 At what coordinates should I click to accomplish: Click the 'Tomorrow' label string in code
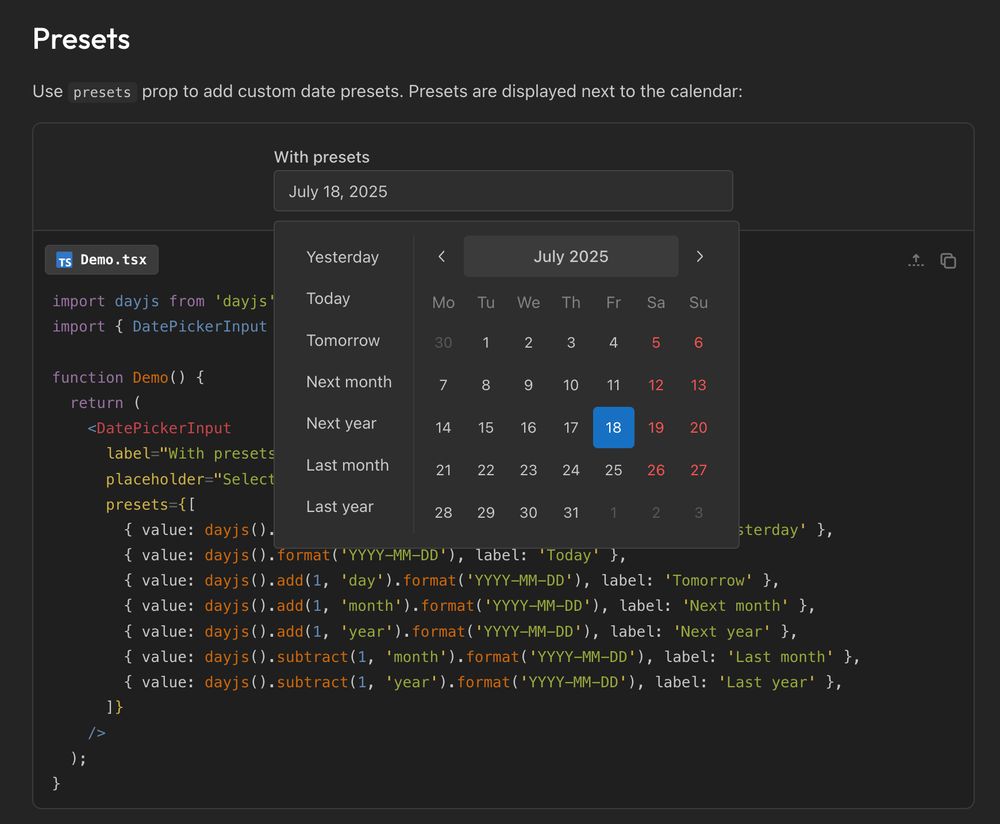pos(708,580)
